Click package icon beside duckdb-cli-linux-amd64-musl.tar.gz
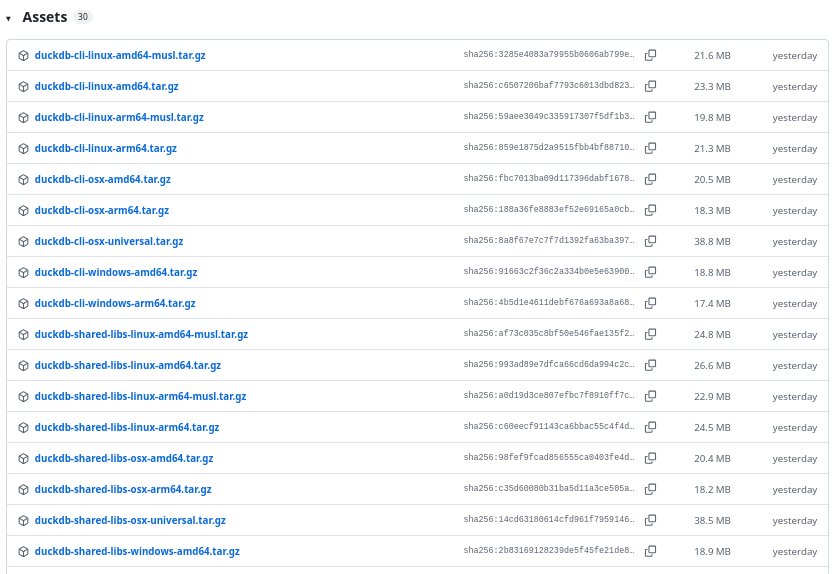Viewport: 837px width, 574px height. (x=23, y=56)
